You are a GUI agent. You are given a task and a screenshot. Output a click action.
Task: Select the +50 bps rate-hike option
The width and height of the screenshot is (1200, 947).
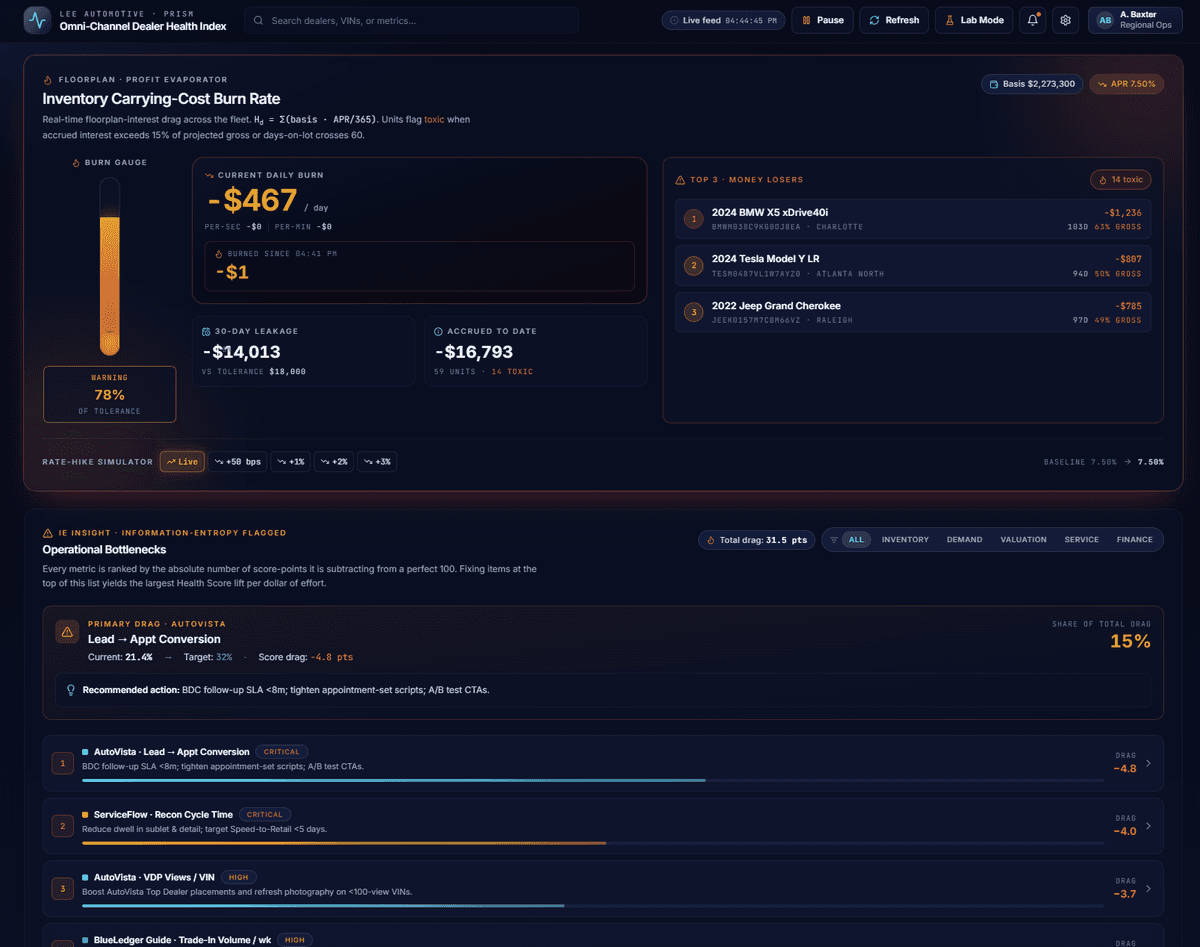[x=237, y=461]
